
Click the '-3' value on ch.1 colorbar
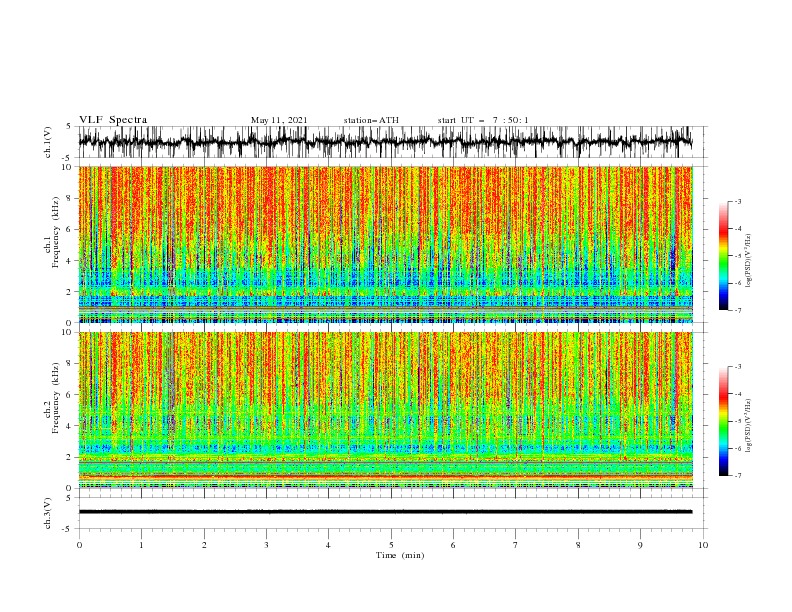[x=737, y=201]
